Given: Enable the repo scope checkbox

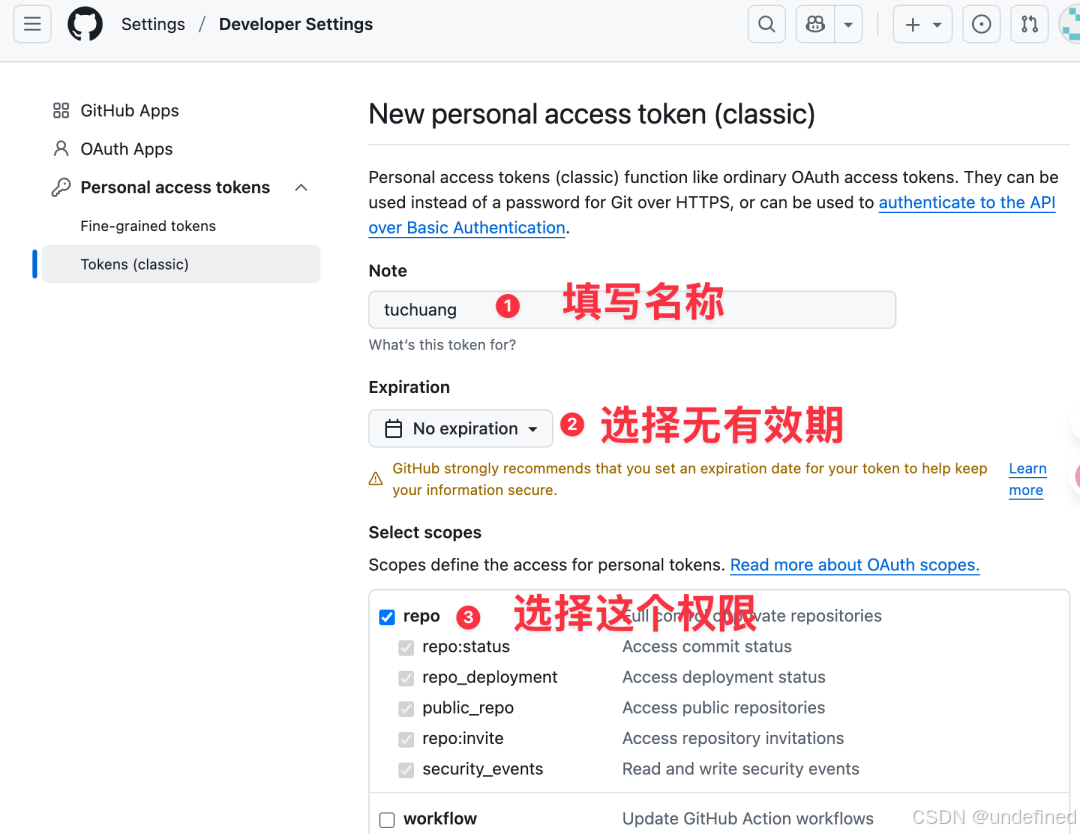Looking at the screenshot, I should [386, 617].
